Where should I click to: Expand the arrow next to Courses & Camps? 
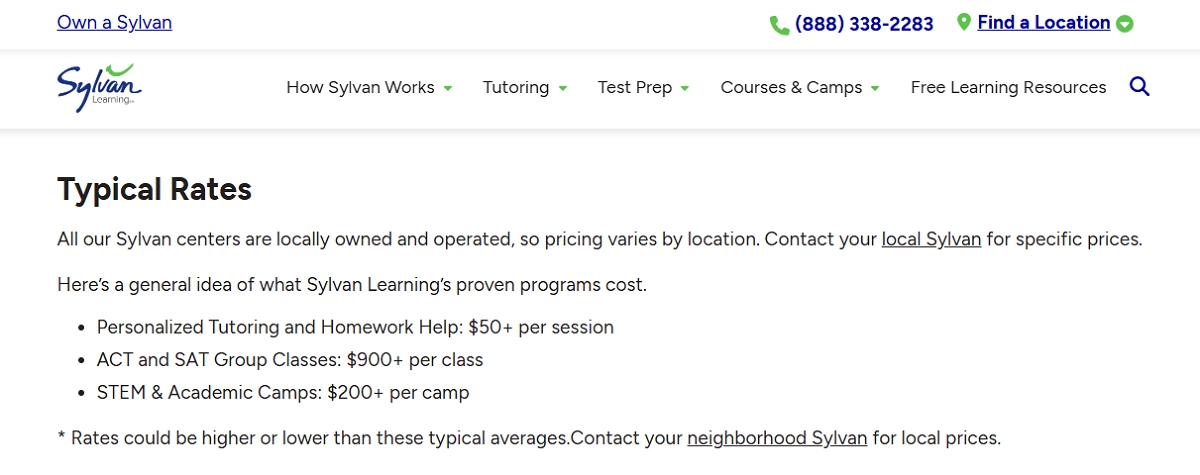[875, 88]
